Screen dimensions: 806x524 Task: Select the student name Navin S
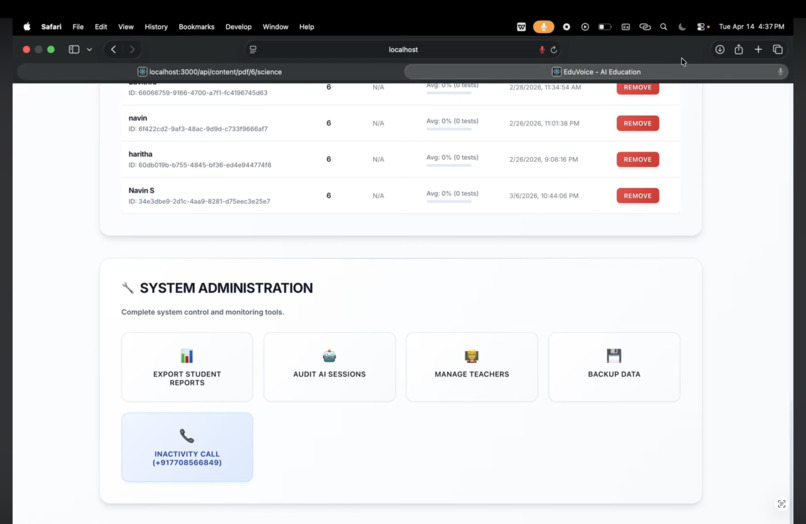(141, 190)
